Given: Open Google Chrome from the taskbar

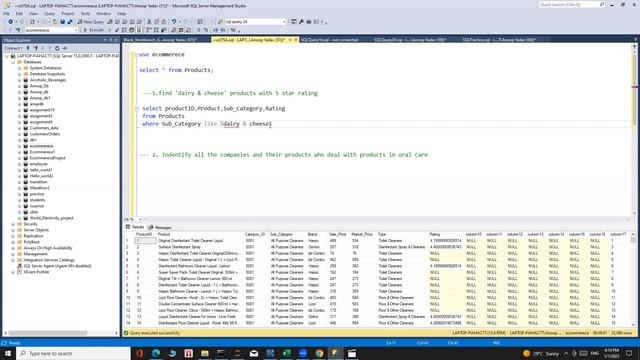Looking at the screenshot, I should point(319,353).
